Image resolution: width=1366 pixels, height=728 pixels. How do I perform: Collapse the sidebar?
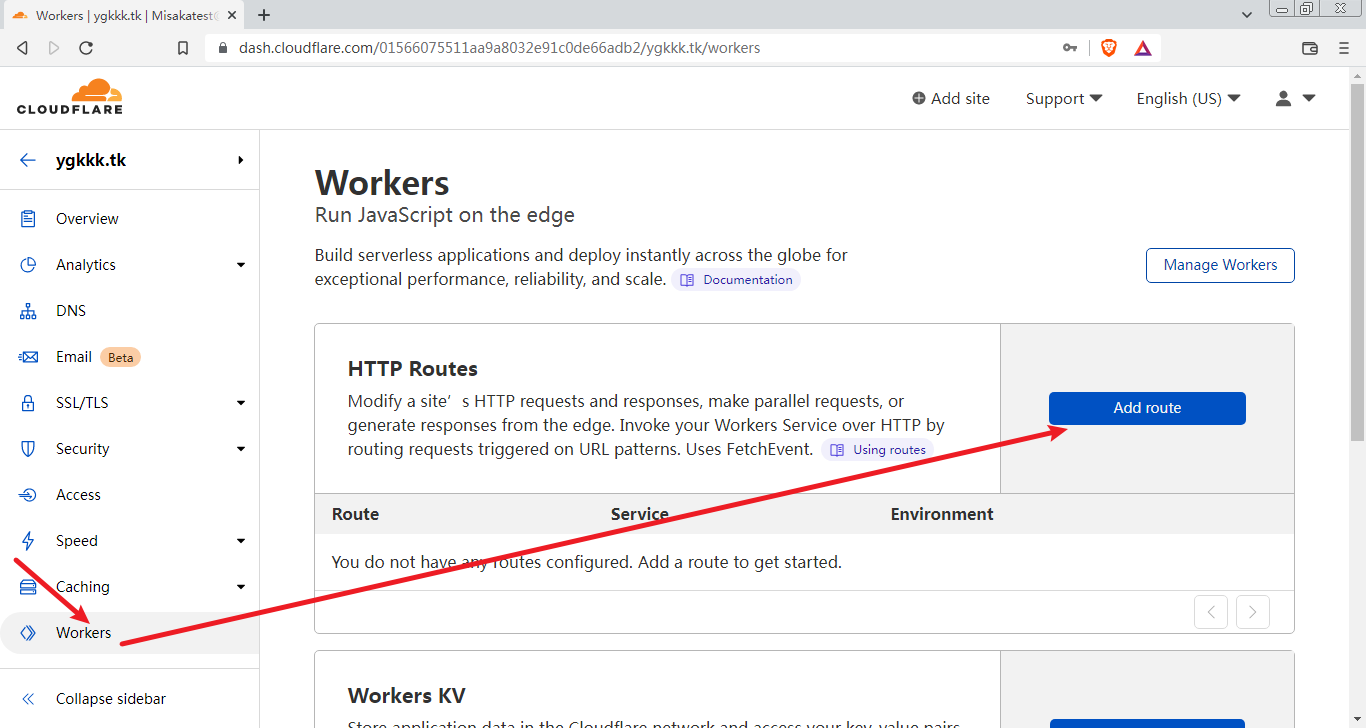(110, 699)
